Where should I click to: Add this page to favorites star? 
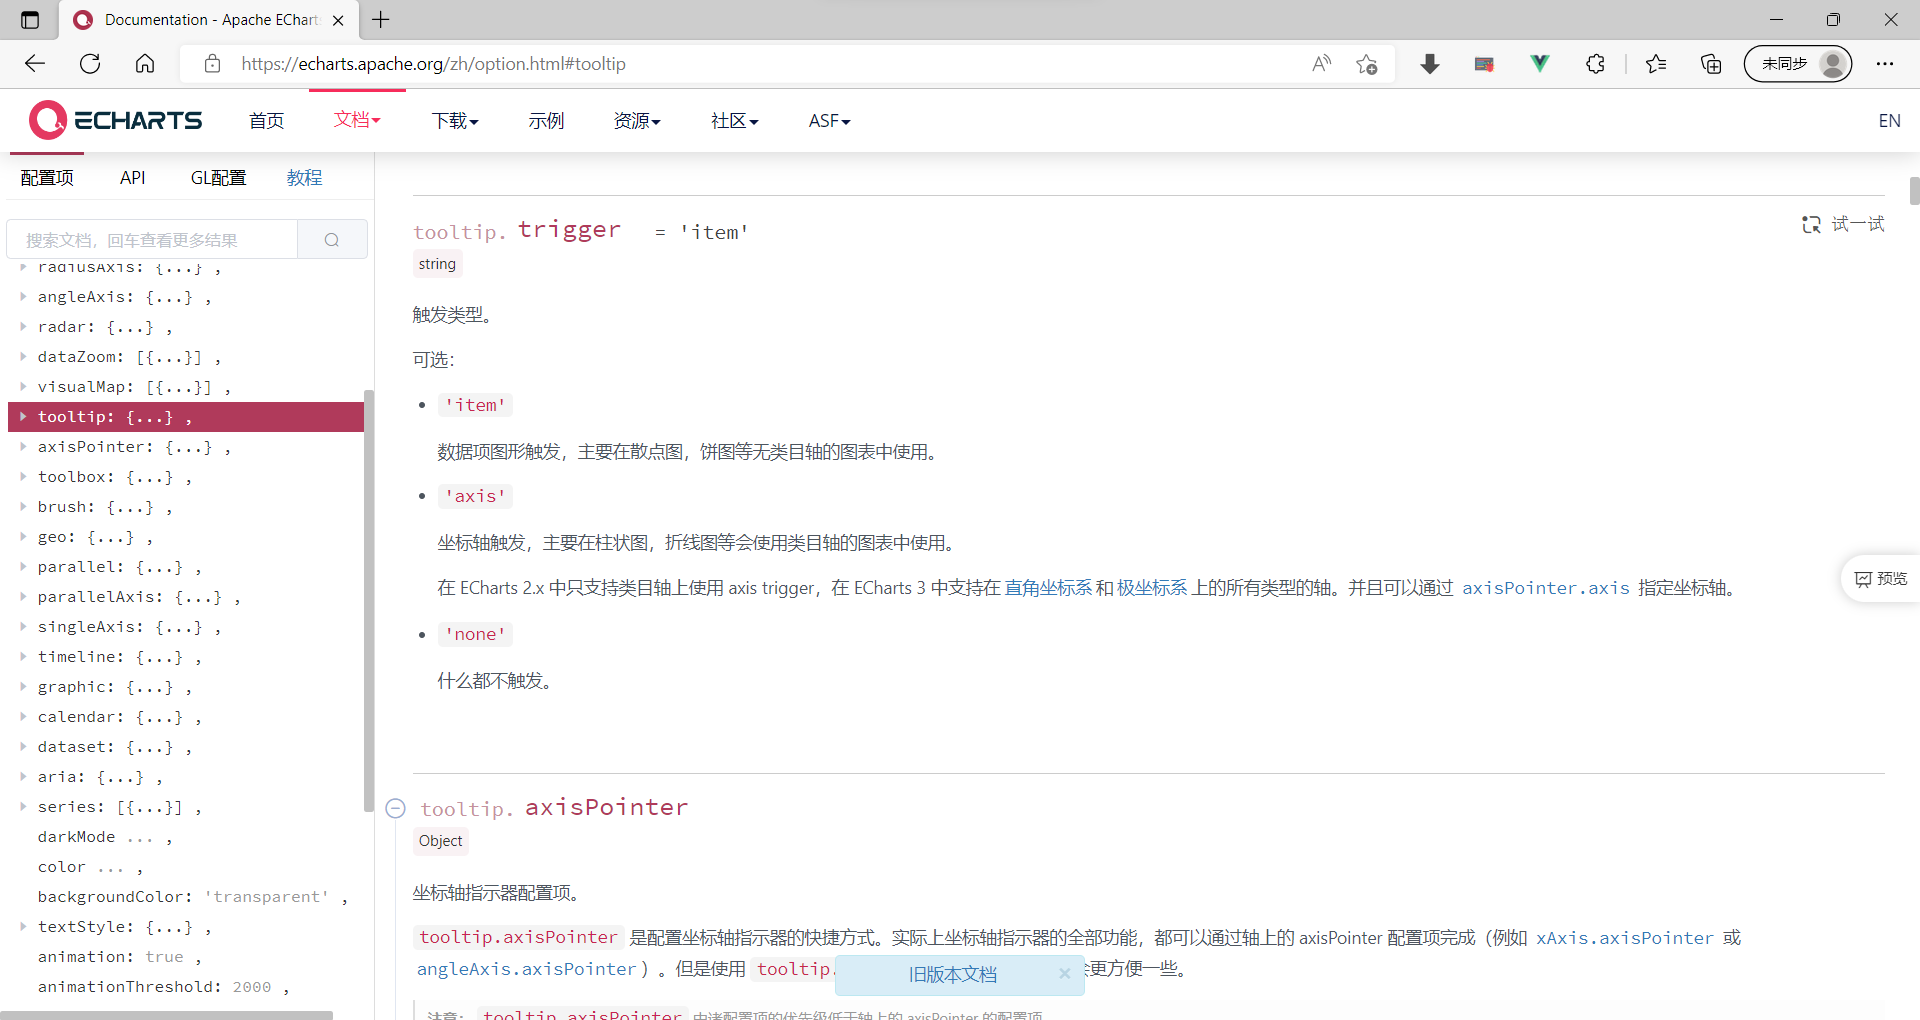pos(1367,64)
